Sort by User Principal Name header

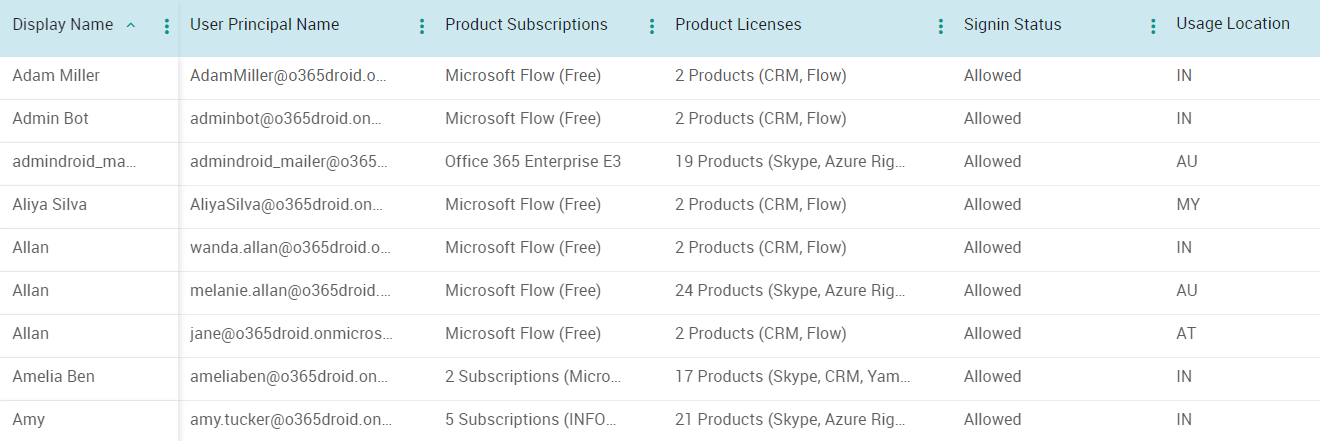[265, 25]
